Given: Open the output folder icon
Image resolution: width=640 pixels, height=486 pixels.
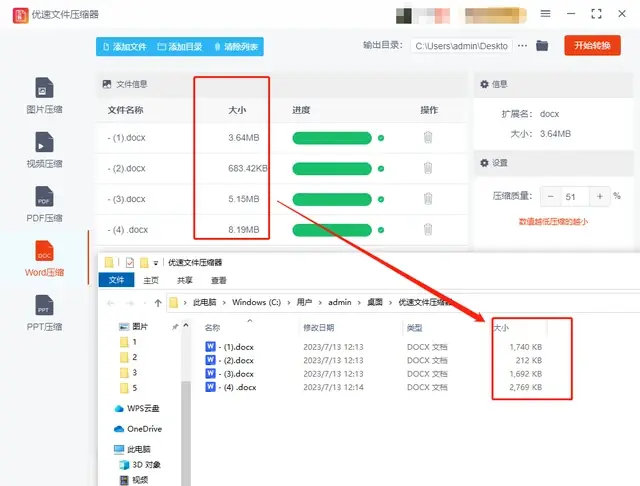Looking at the screenshot, I should click(x=542, y=46).
